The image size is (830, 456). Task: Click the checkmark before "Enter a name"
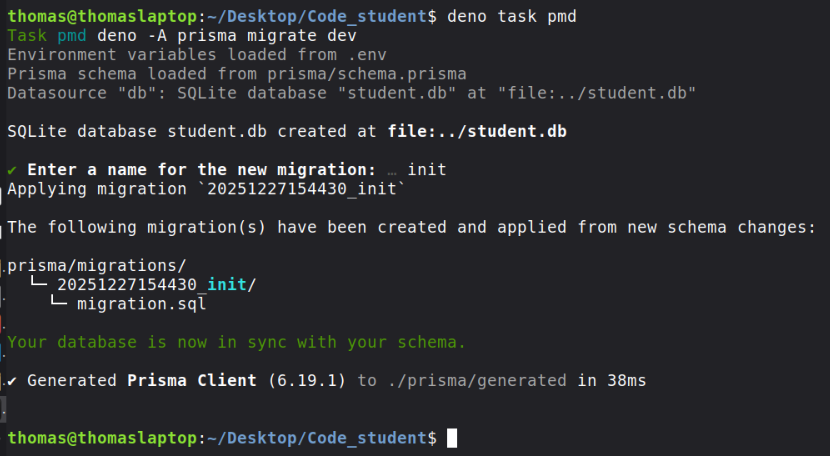12,169
